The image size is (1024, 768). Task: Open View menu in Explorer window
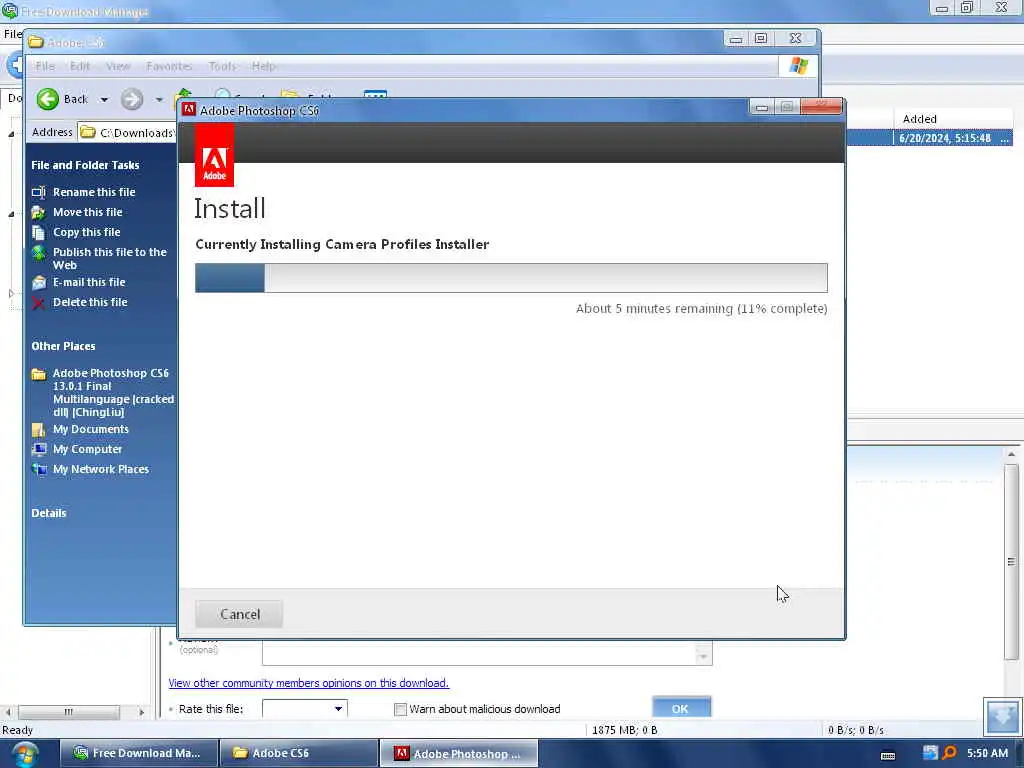118,66
